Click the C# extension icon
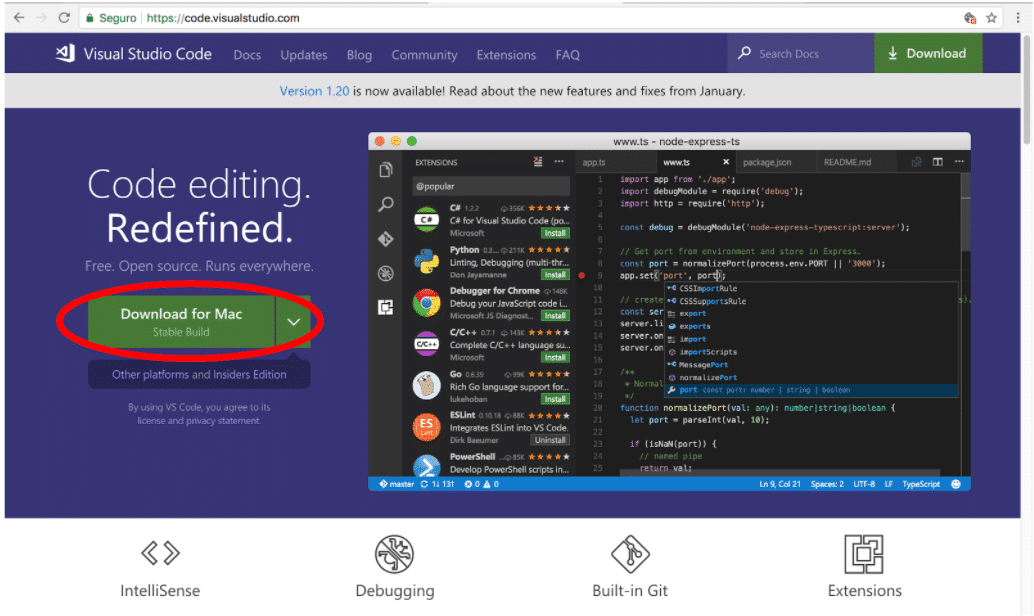The width and height of the screenshot is (1034, 616). pyautogui.click(x=426, y=220)
